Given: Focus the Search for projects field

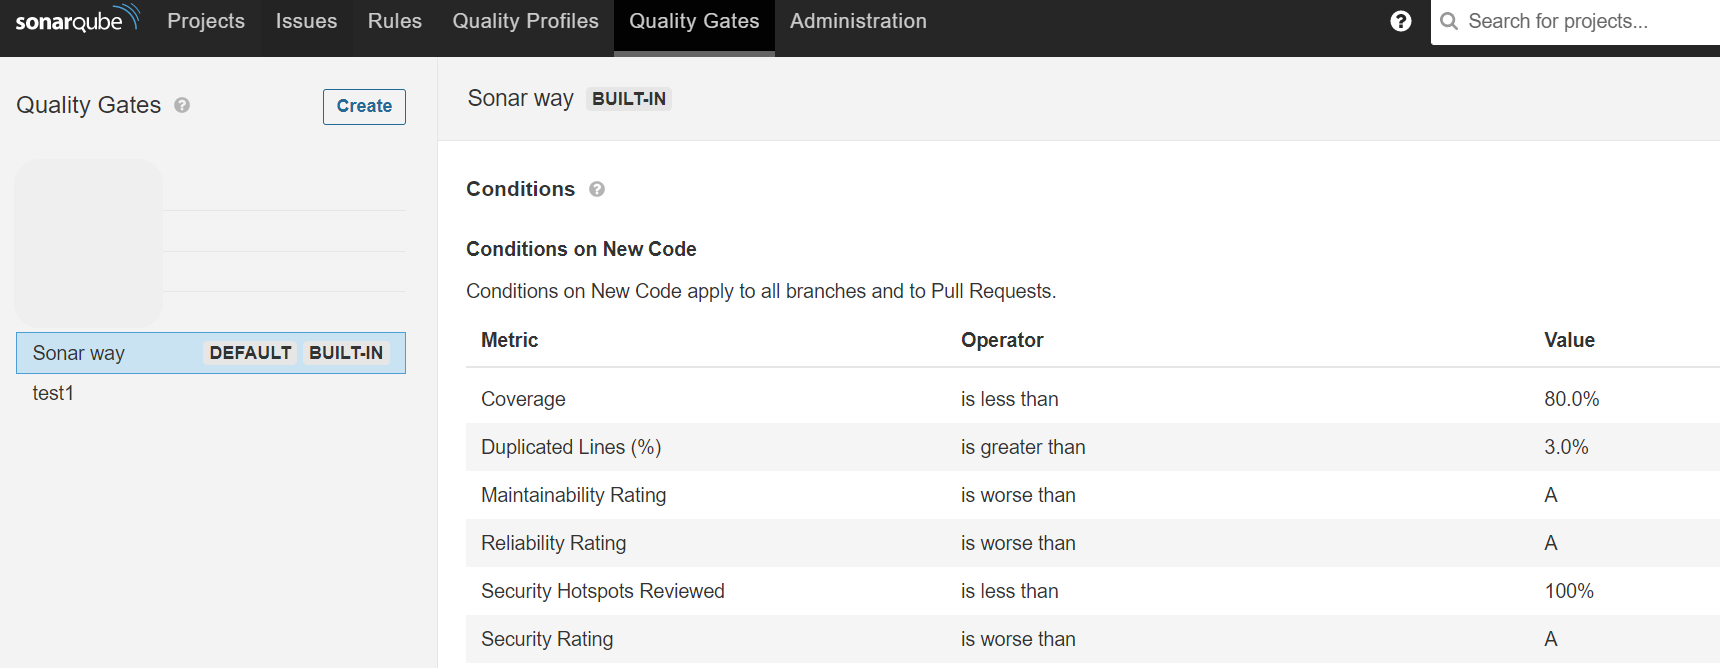Looking at the screenshot, I should tap(1585, 21).
